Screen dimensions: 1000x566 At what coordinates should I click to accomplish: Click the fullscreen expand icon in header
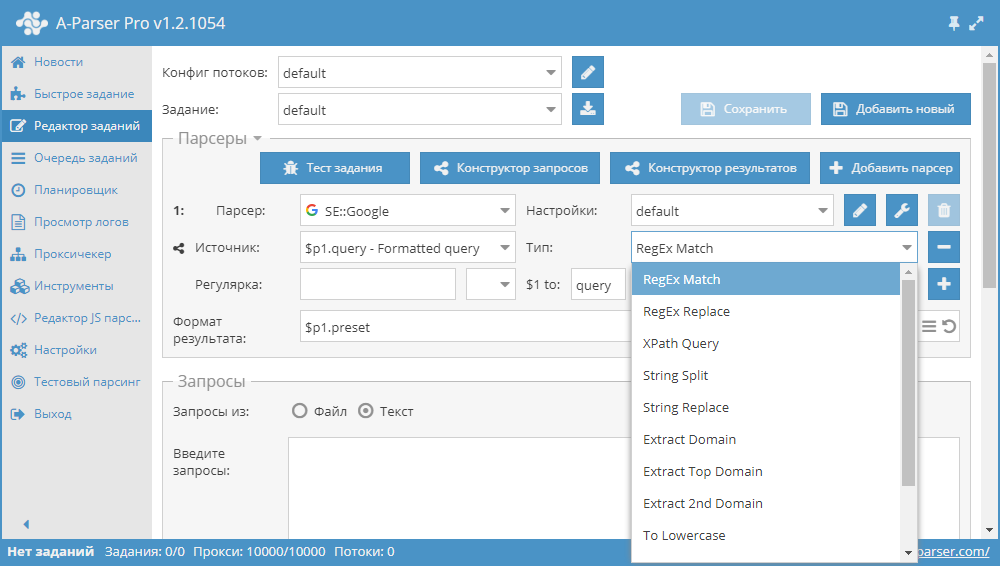[x=976, y=24]
